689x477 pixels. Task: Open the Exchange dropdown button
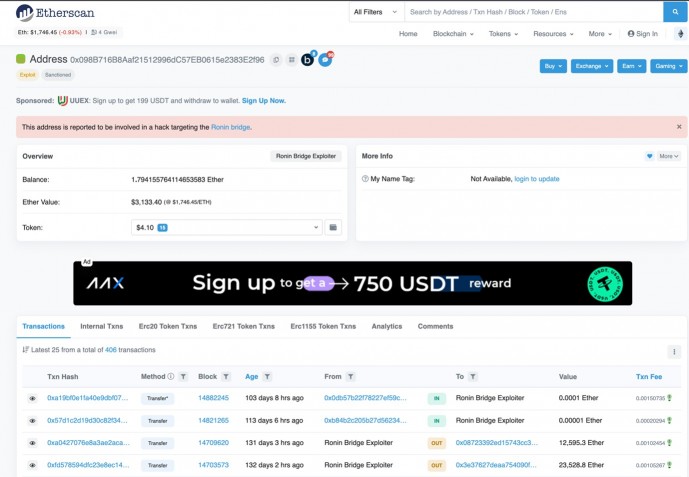[592, 66]
